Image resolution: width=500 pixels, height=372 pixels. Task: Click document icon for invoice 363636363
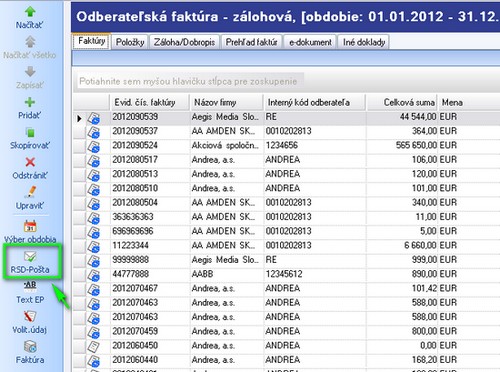(94, 218)
